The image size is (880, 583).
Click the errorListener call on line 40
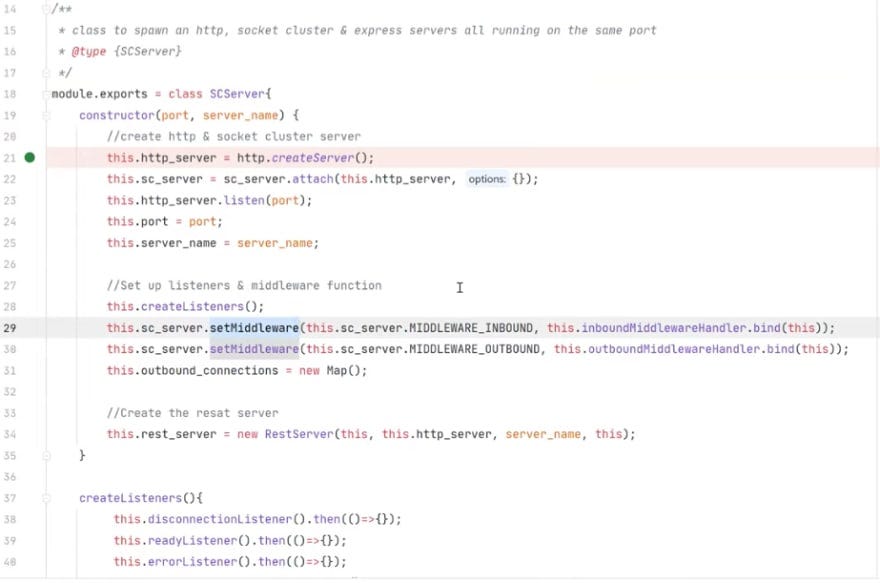pos(188,561)
